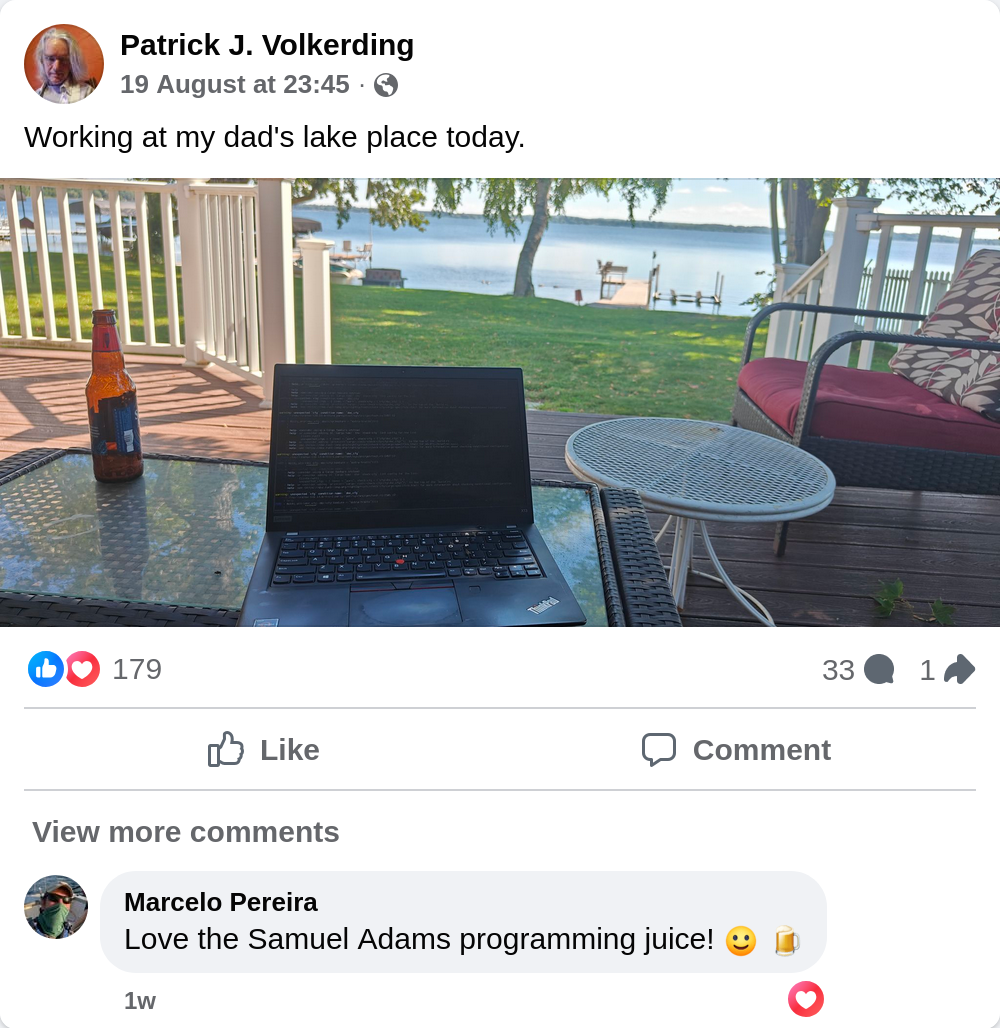Image resolution: width=1000 pixels, height=1028 pixels.
Task: Open the lake porch photo
Action: [500, 402]
